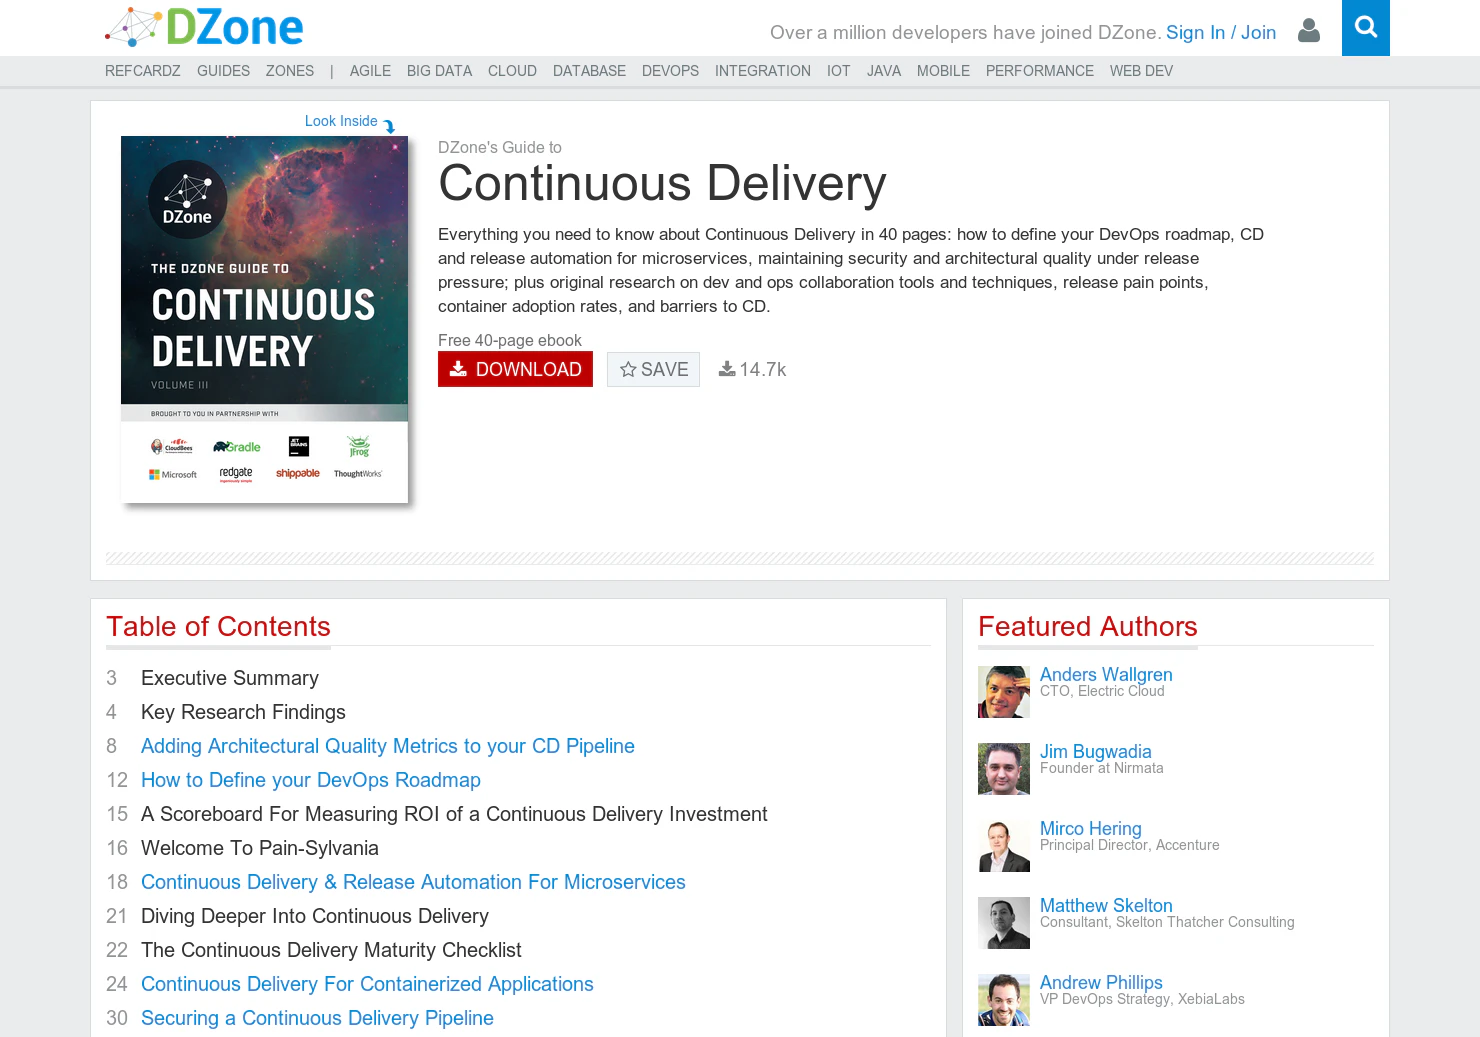1480x1037 pixels.
Task: Click the Look Inside arrow icon
Action: pos(389,126)
